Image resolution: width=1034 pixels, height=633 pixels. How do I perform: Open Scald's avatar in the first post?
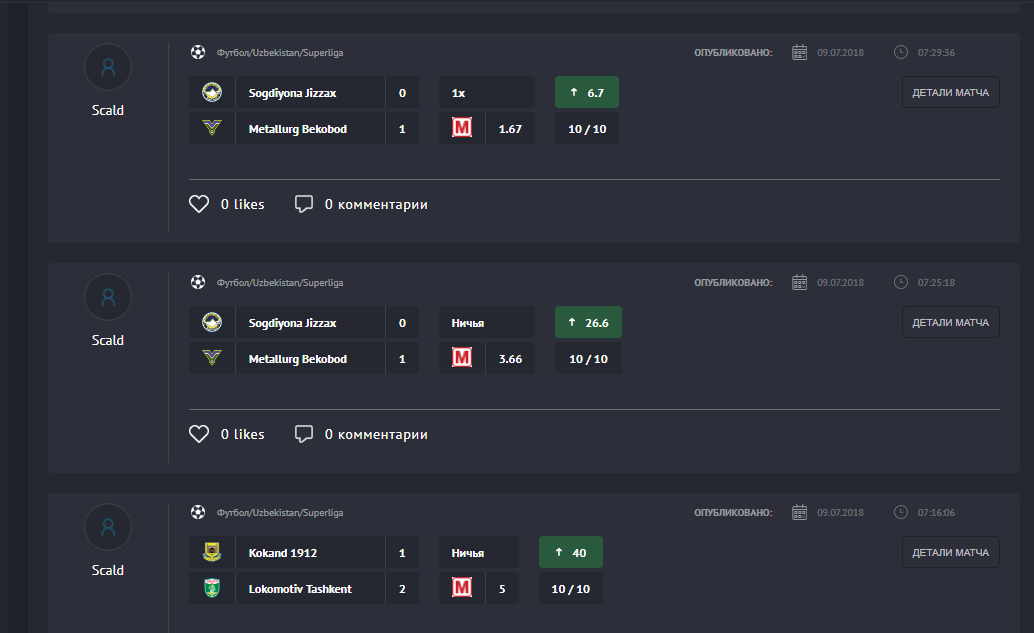pos(108,68)
